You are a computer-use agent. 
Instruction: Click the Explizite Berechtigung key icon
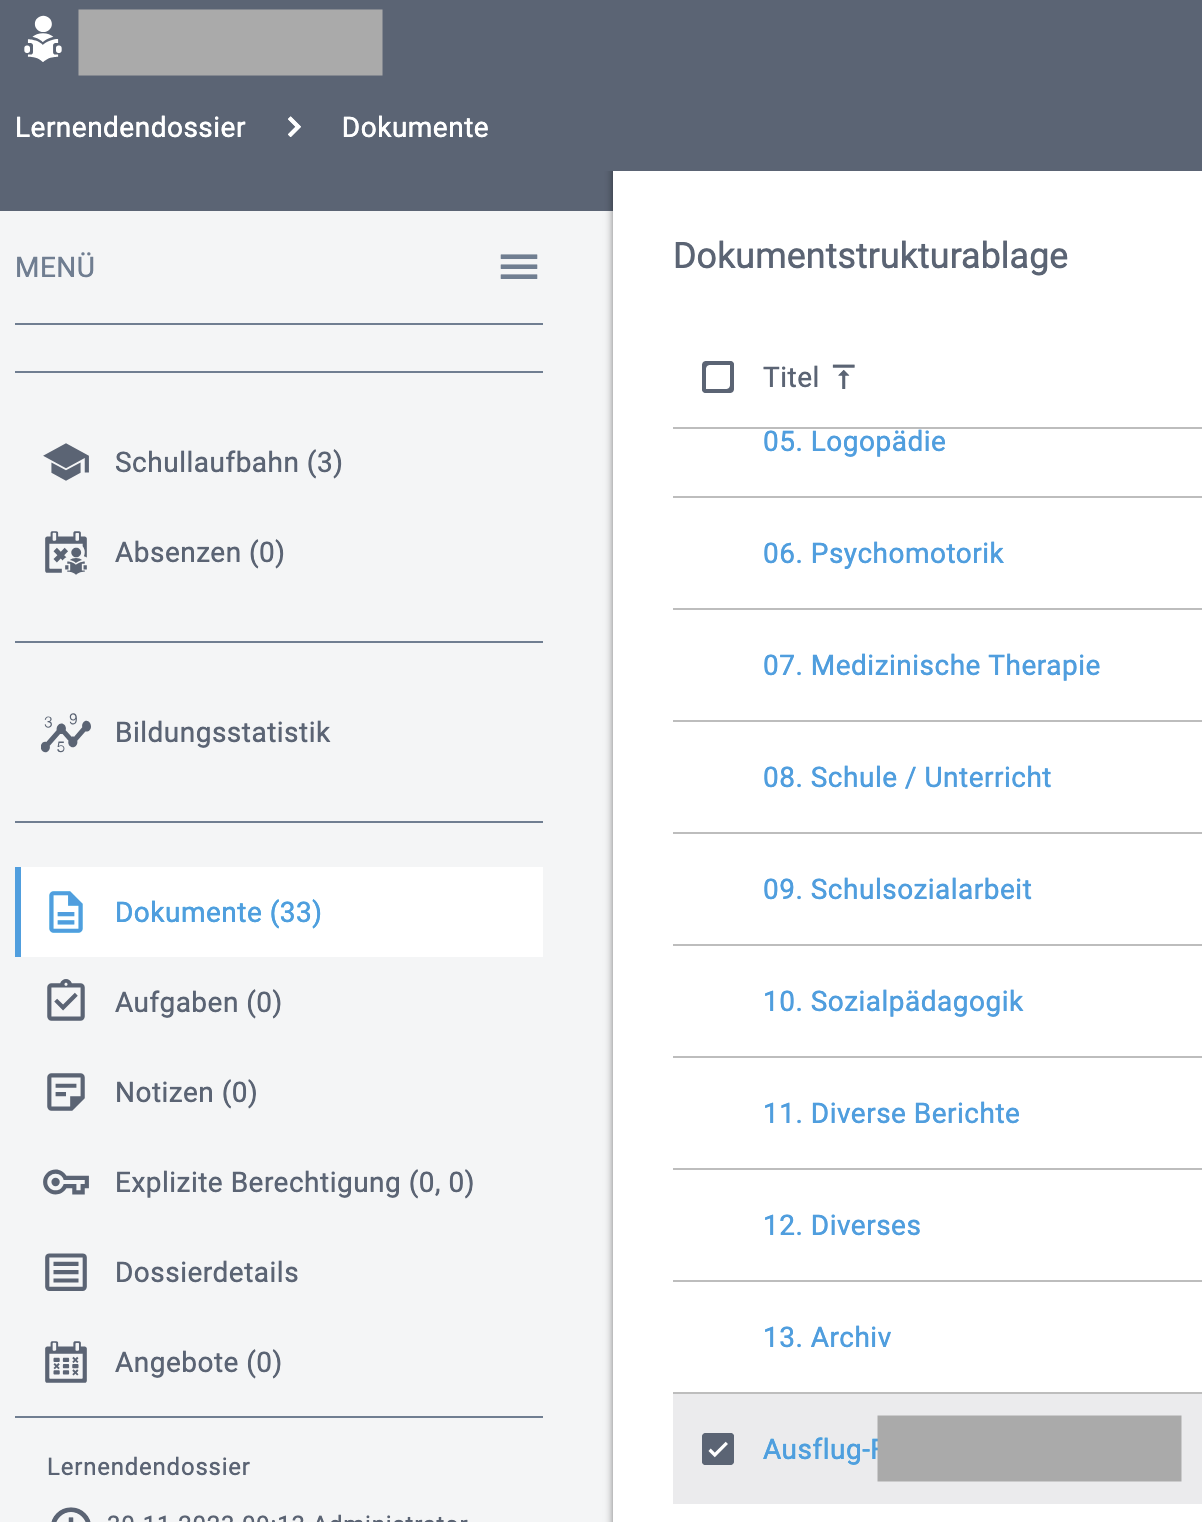66,1183
